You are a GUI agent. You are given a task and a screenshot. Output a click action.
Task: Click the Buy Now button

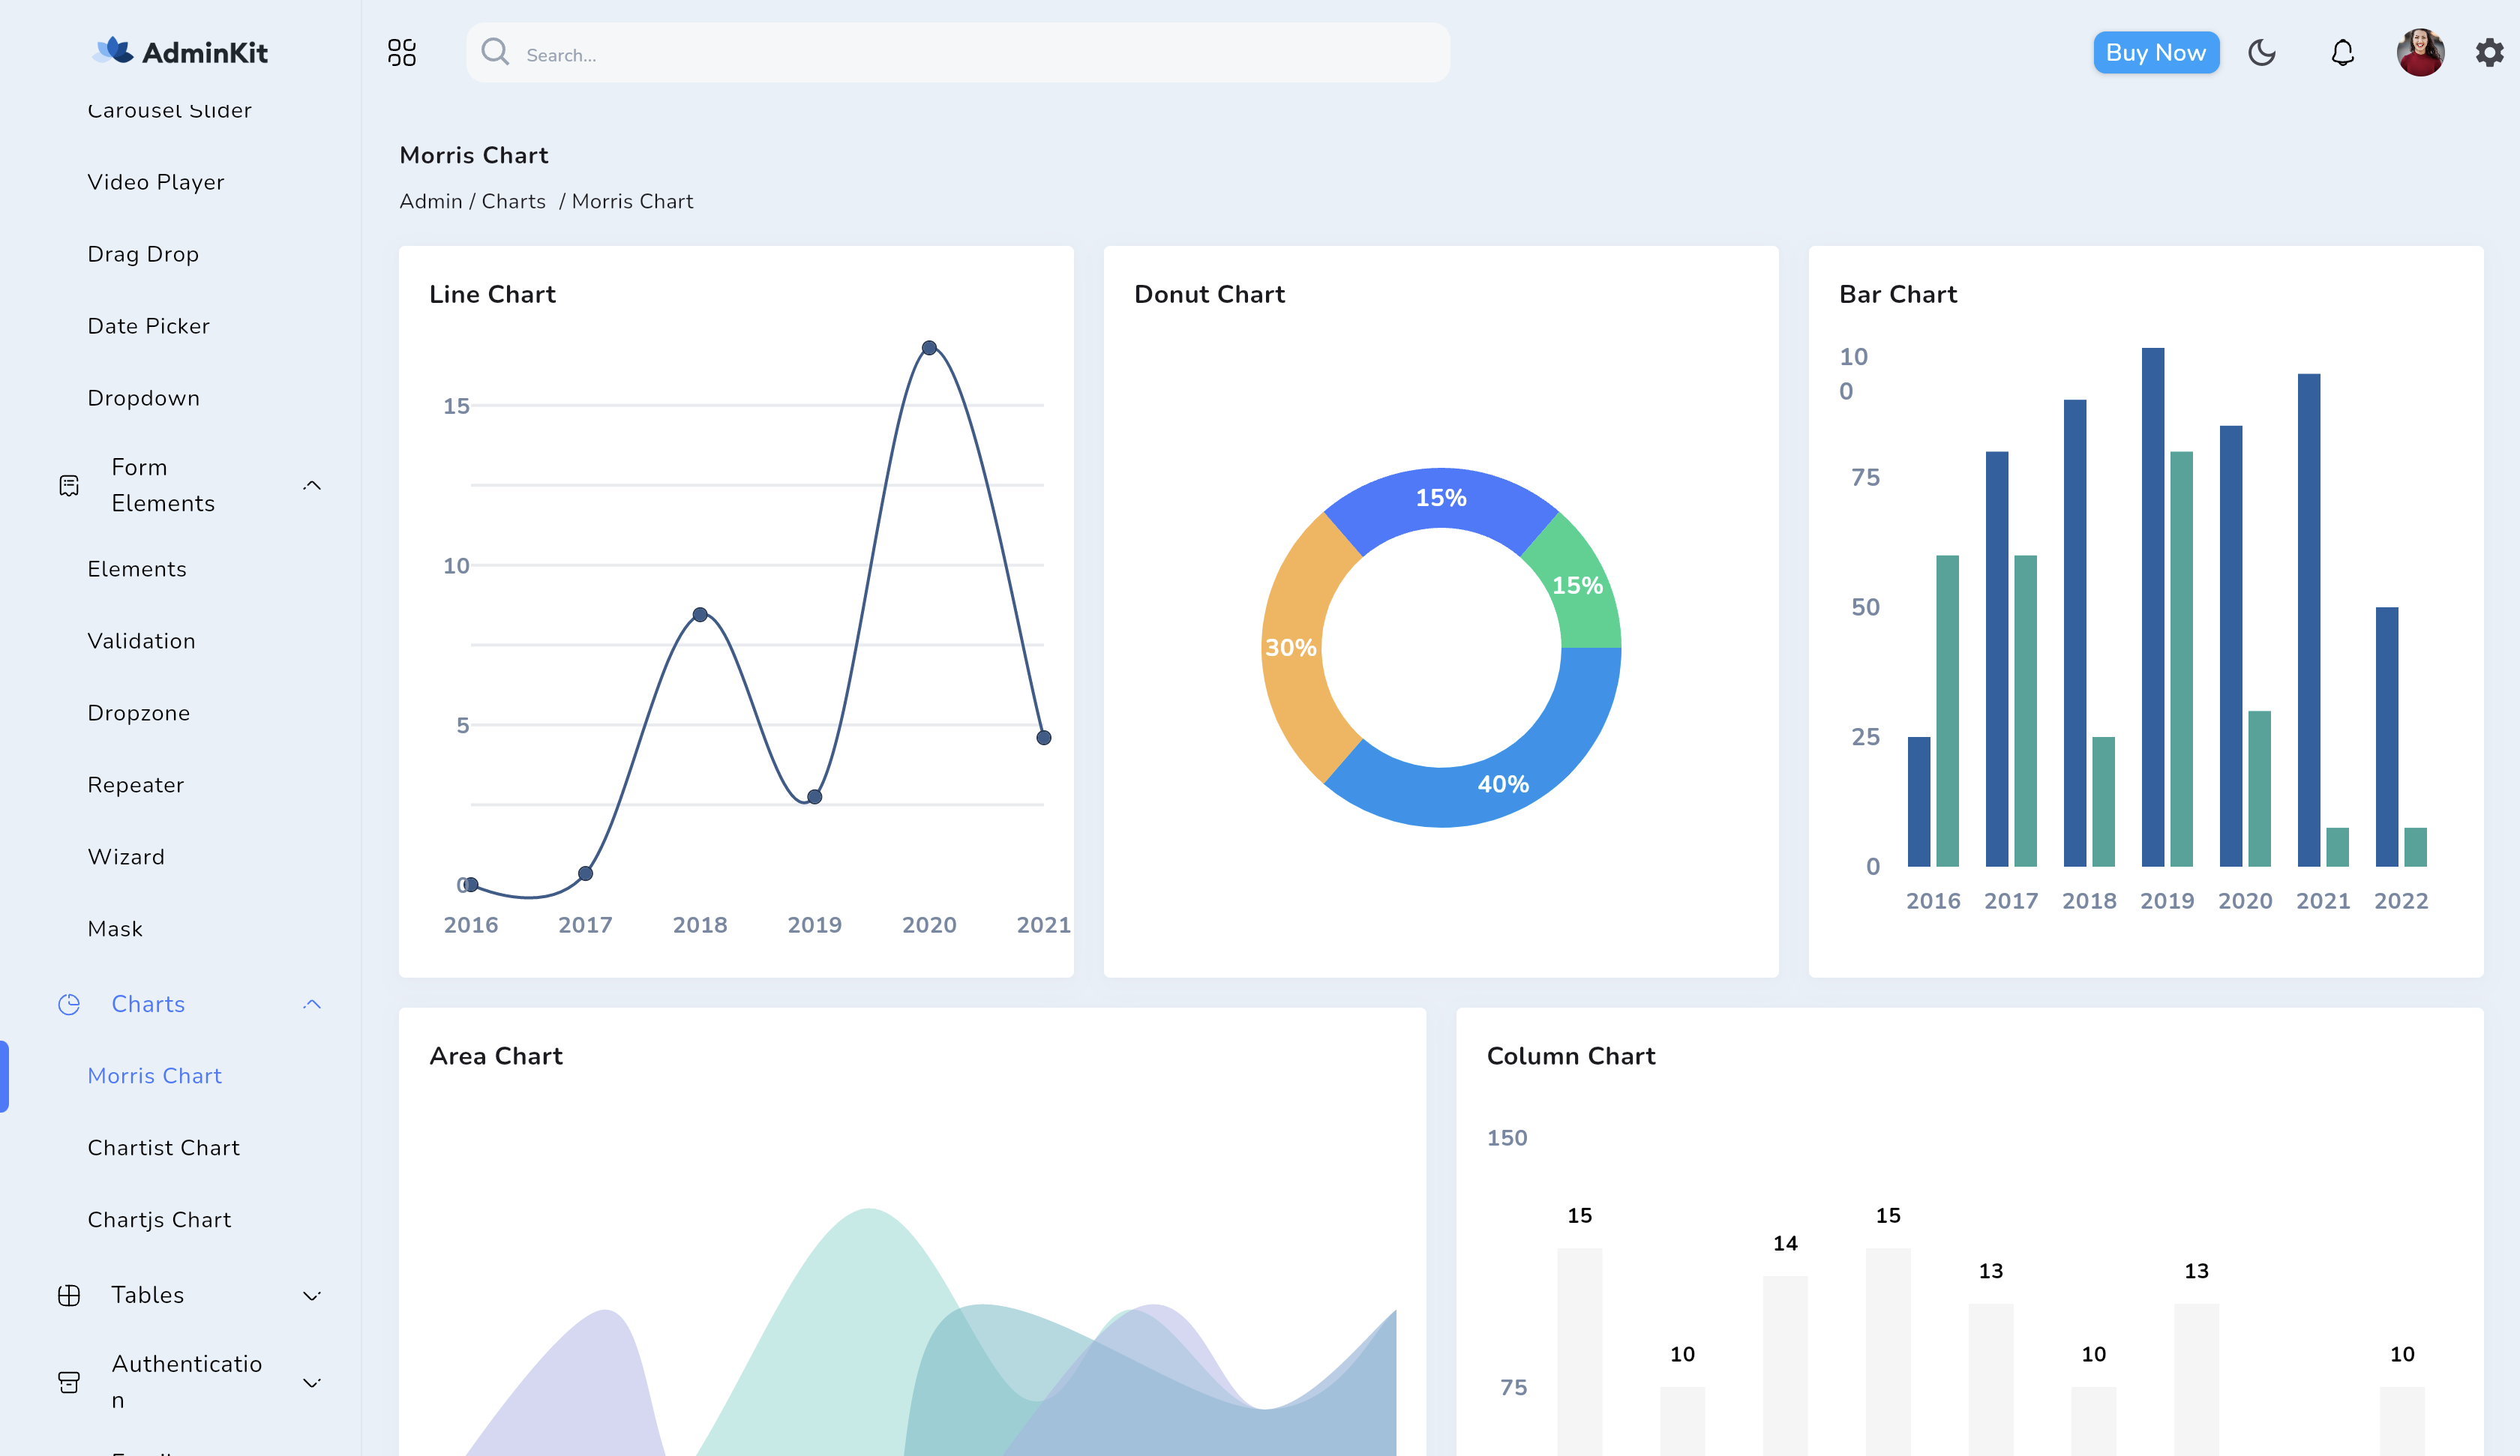tap(2156, 52)
